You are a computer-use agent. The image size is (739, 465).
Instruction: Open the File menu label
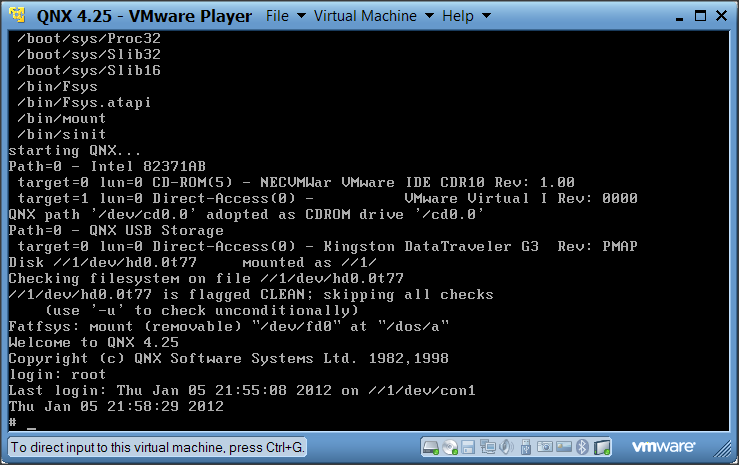pos(277,16)
